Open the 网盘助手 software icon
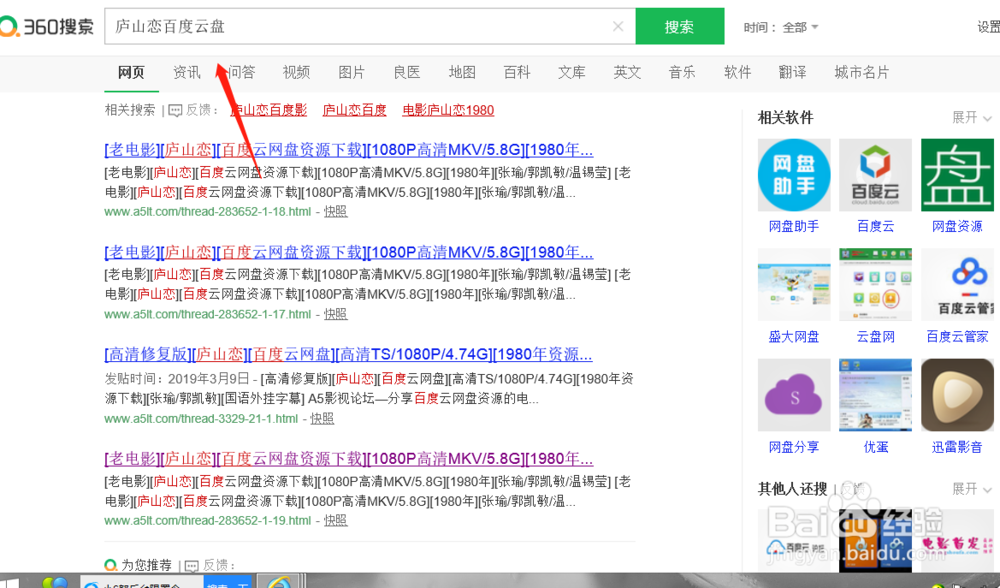Image resolution: width=1000 pixels, height=588 pixels. 793,176
